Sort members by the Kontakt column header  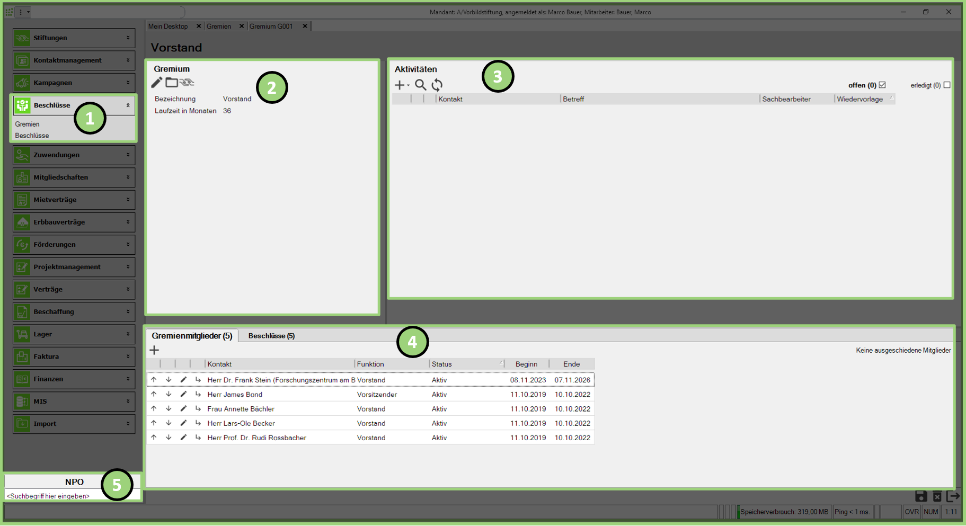[280, 364]
